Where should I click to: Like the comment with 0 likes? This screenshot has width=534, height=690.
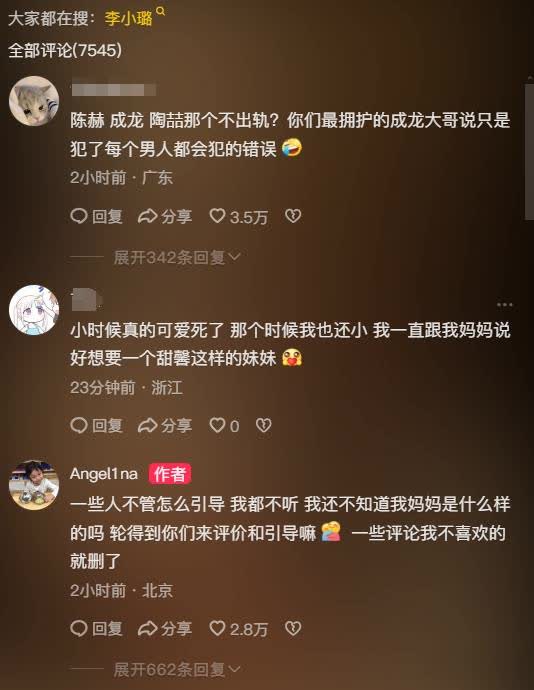[x=224, y=426]
